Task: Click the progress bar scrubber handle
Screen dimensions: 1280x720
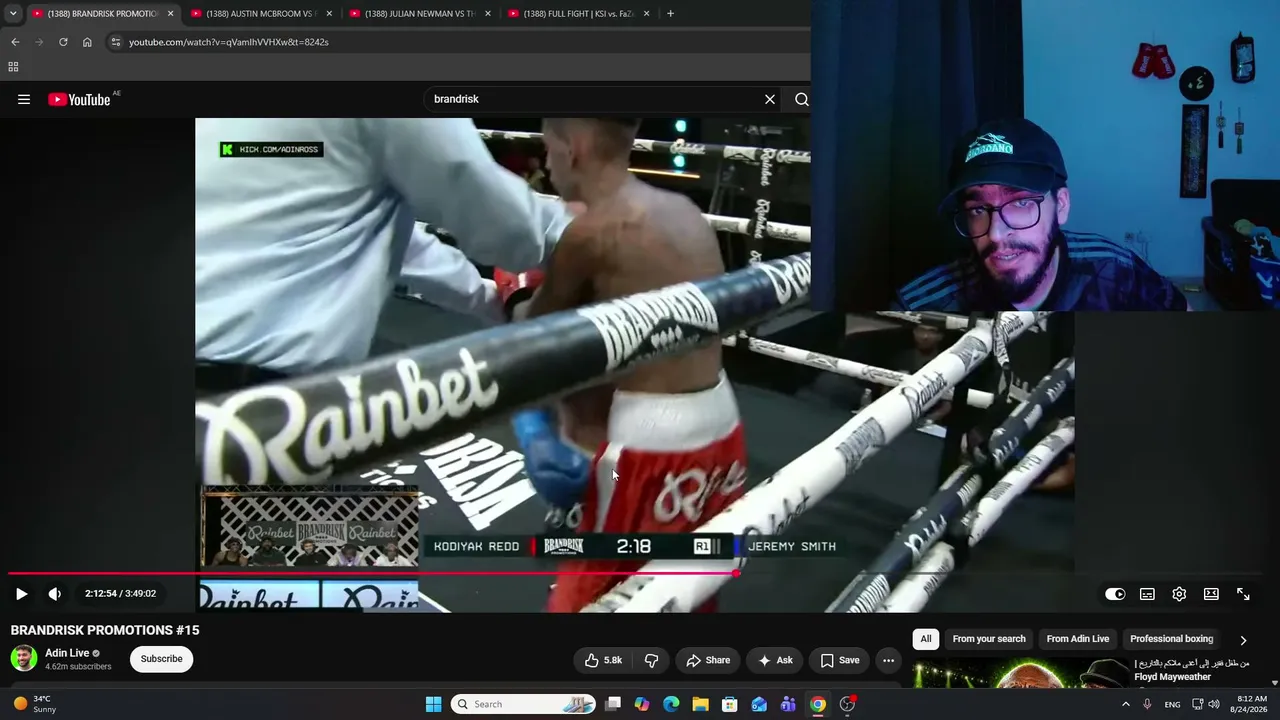Action: (x=737, y=573)
